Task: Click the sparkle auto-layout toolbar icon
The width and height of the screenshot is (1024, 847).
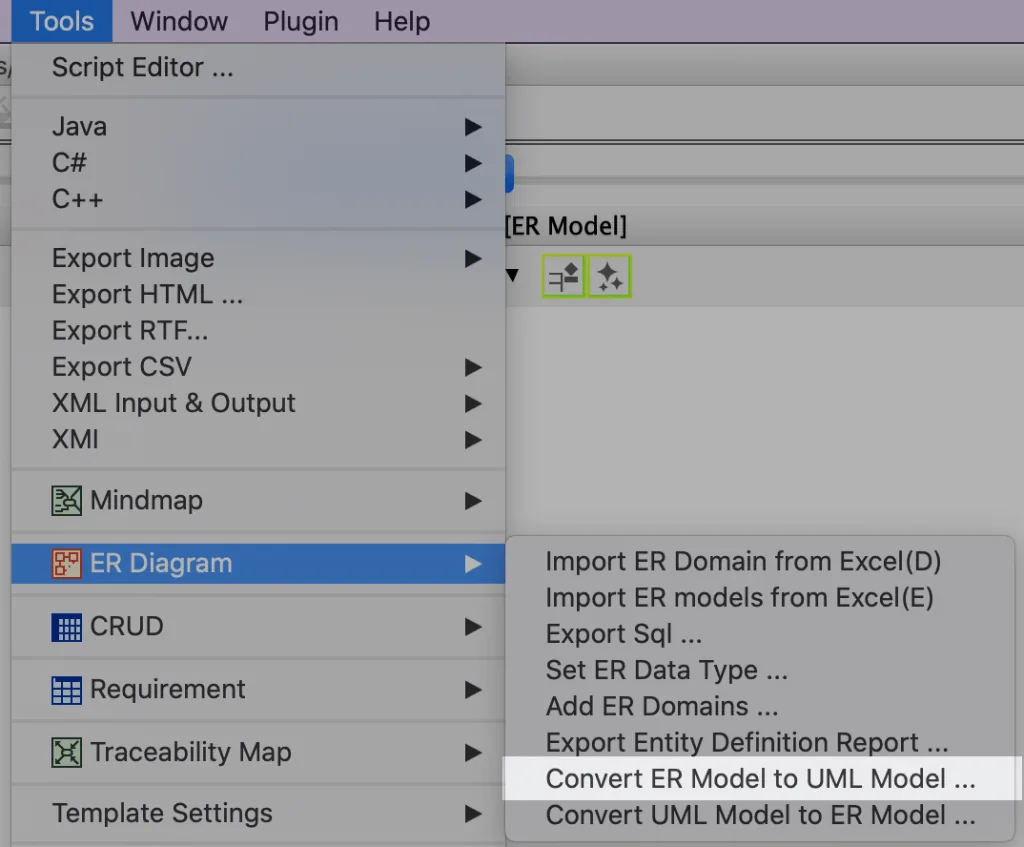Action: (x=610, y=277)
